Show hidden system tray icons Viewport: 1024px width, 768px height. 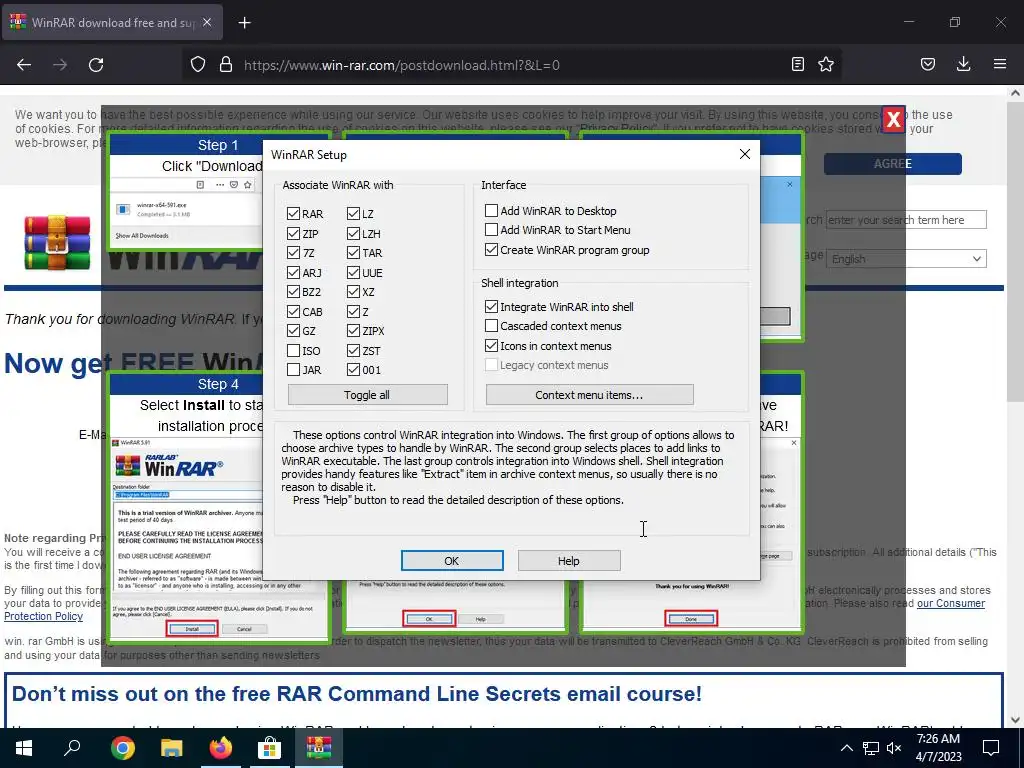tap(846, 748)
